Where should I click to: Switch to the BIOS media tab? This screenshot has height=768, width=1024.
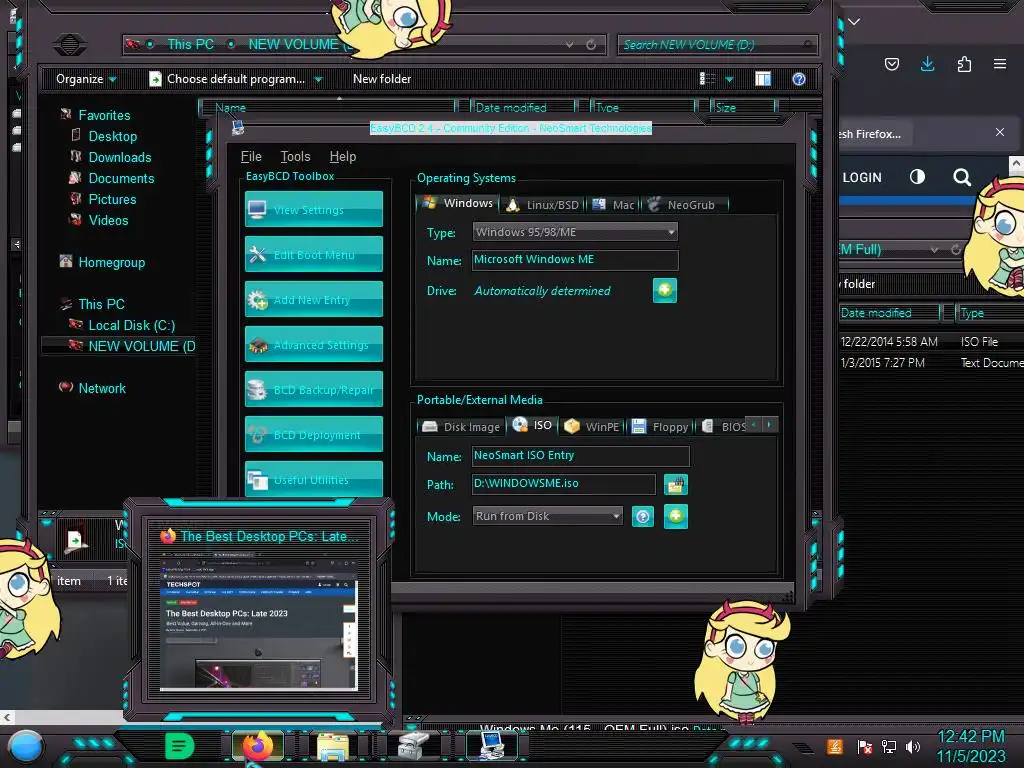click(724, 426)
